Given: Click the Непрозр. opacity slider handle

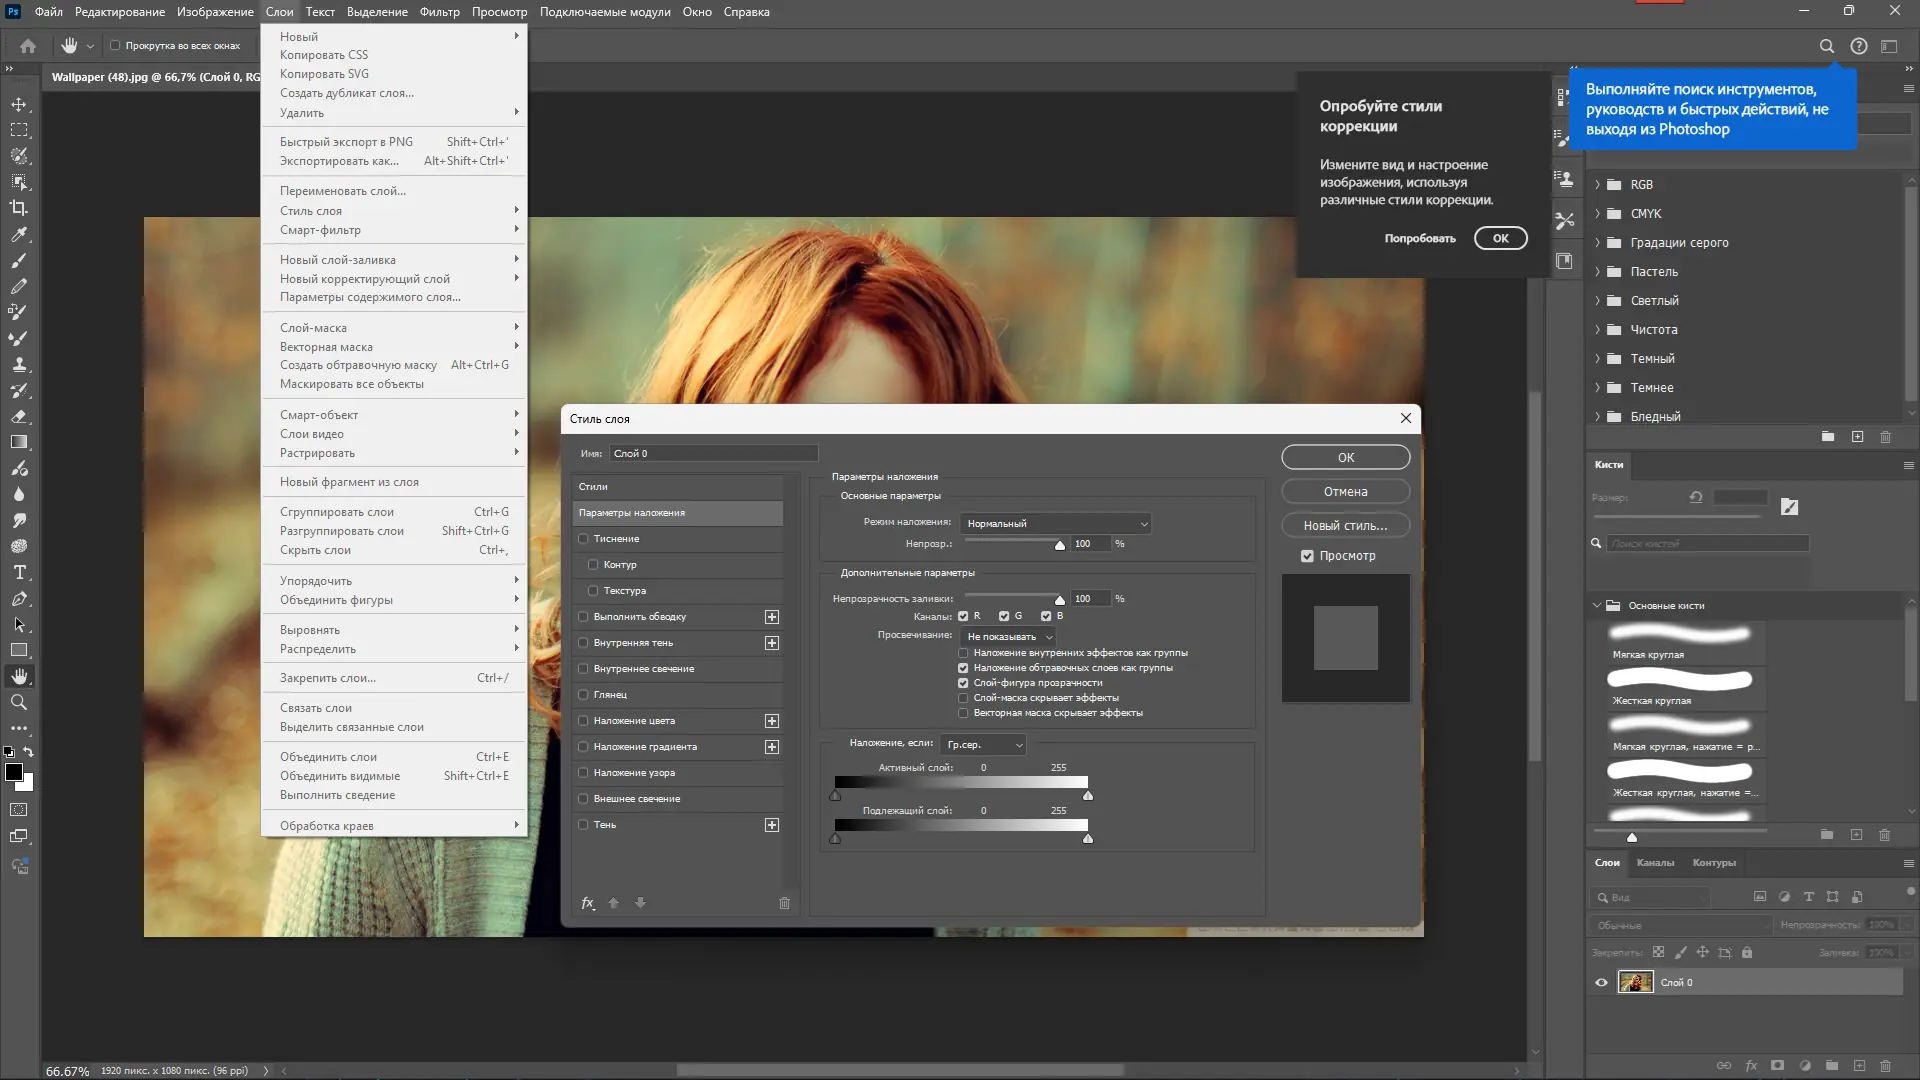Looking at the screenshot, I should coord(1060,545).
